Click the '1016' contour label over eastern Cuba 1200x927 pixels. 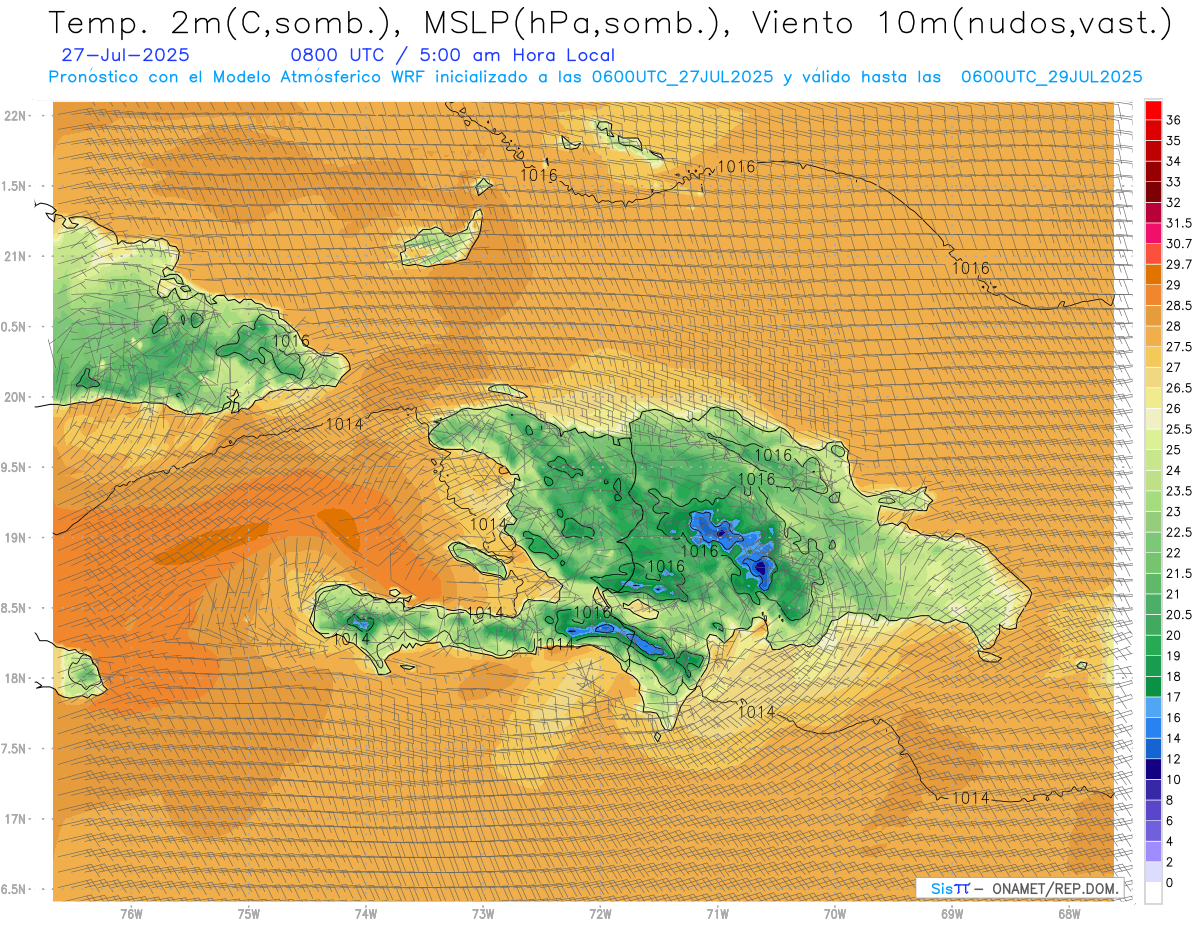coord(291,341)
